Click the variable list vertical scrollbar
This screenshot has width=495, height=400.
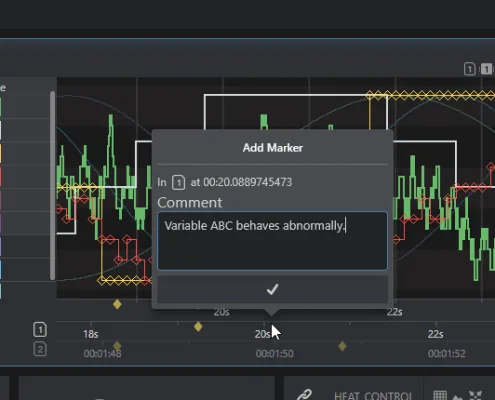(x=52, y=185)
